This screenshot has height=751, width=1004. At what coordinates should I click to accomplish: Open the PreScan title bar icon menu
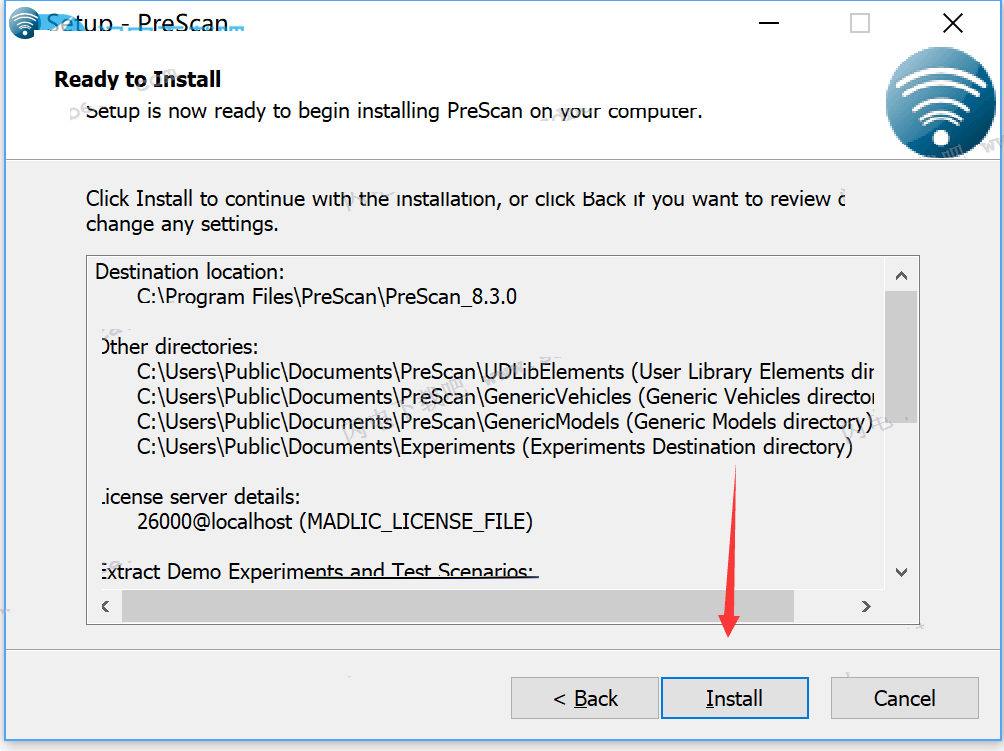pos(24,23)
